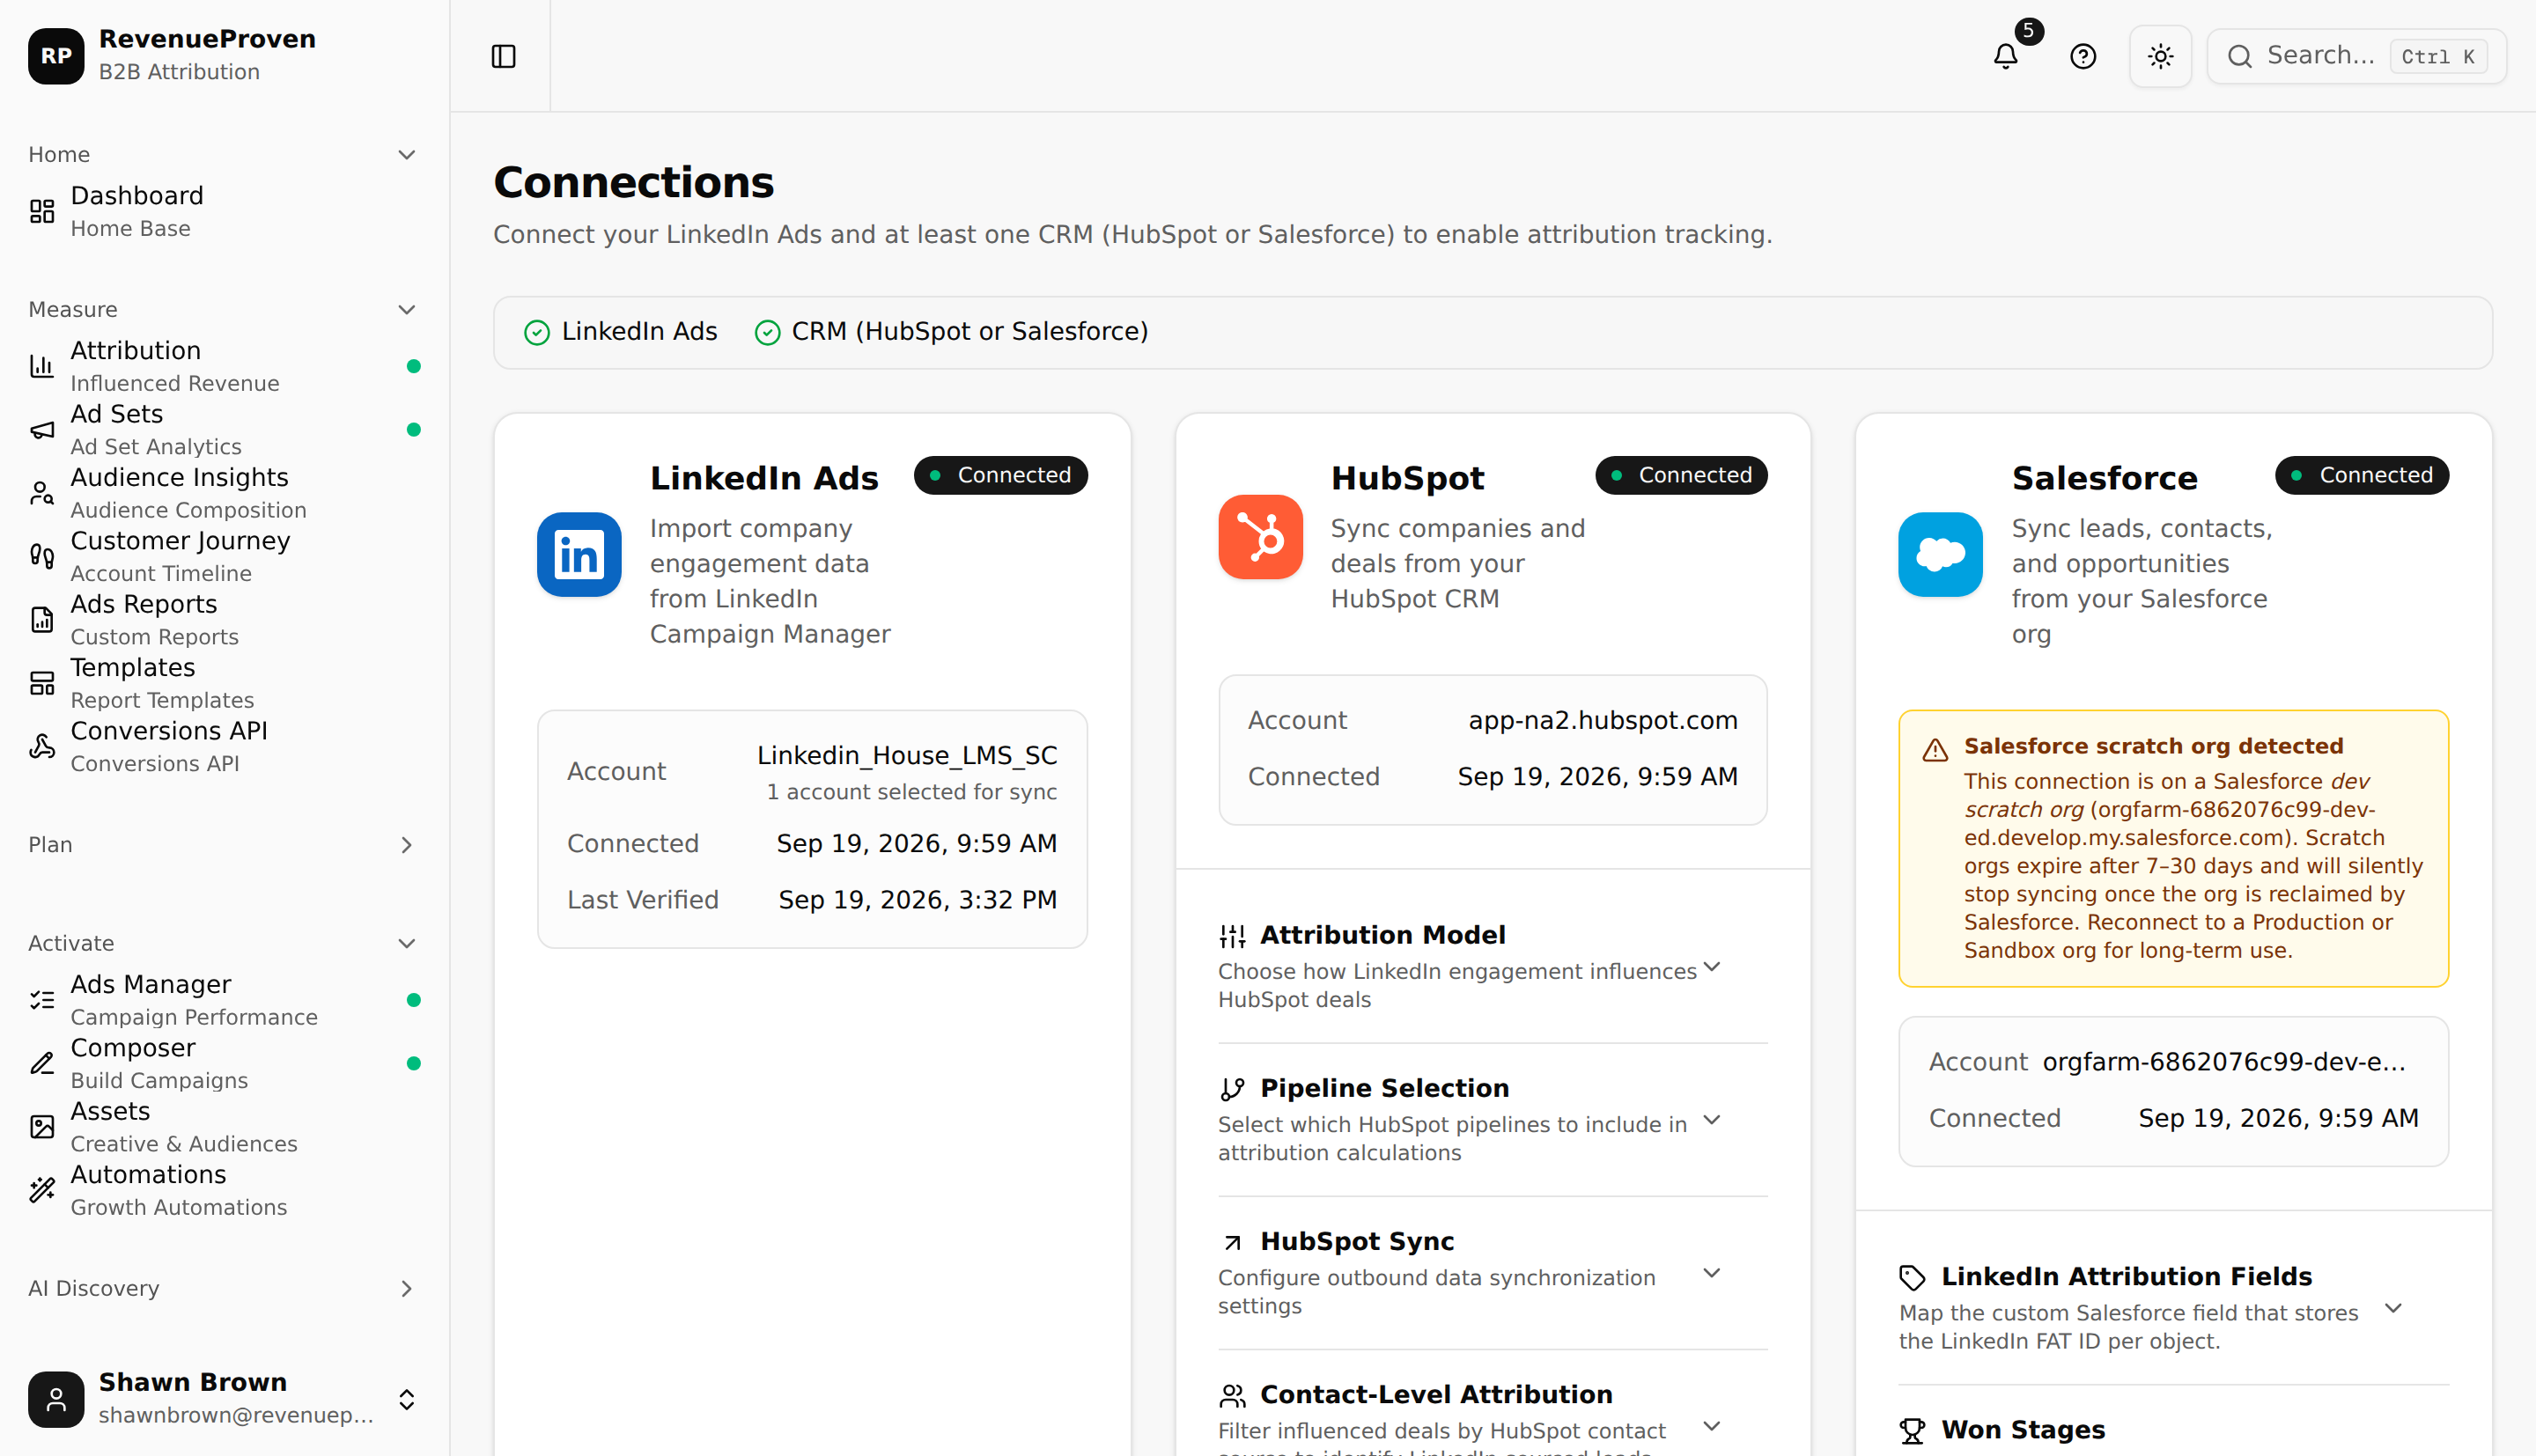
Task: Click the Customer Journey footprints icon
Action: pyautogui.click(x=42, y=556)
